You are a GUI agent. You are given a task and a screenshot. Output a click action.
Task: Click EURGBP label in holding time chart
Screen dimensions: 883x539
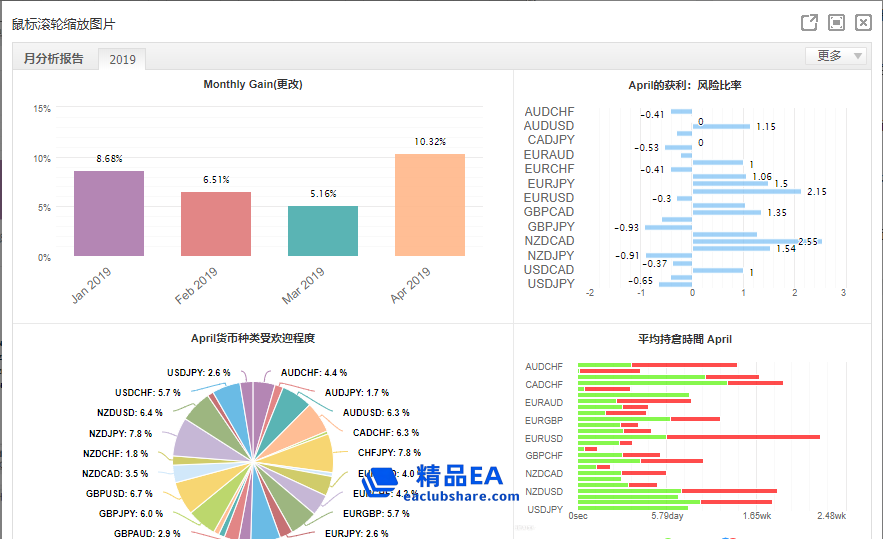(x=544, y=421)
